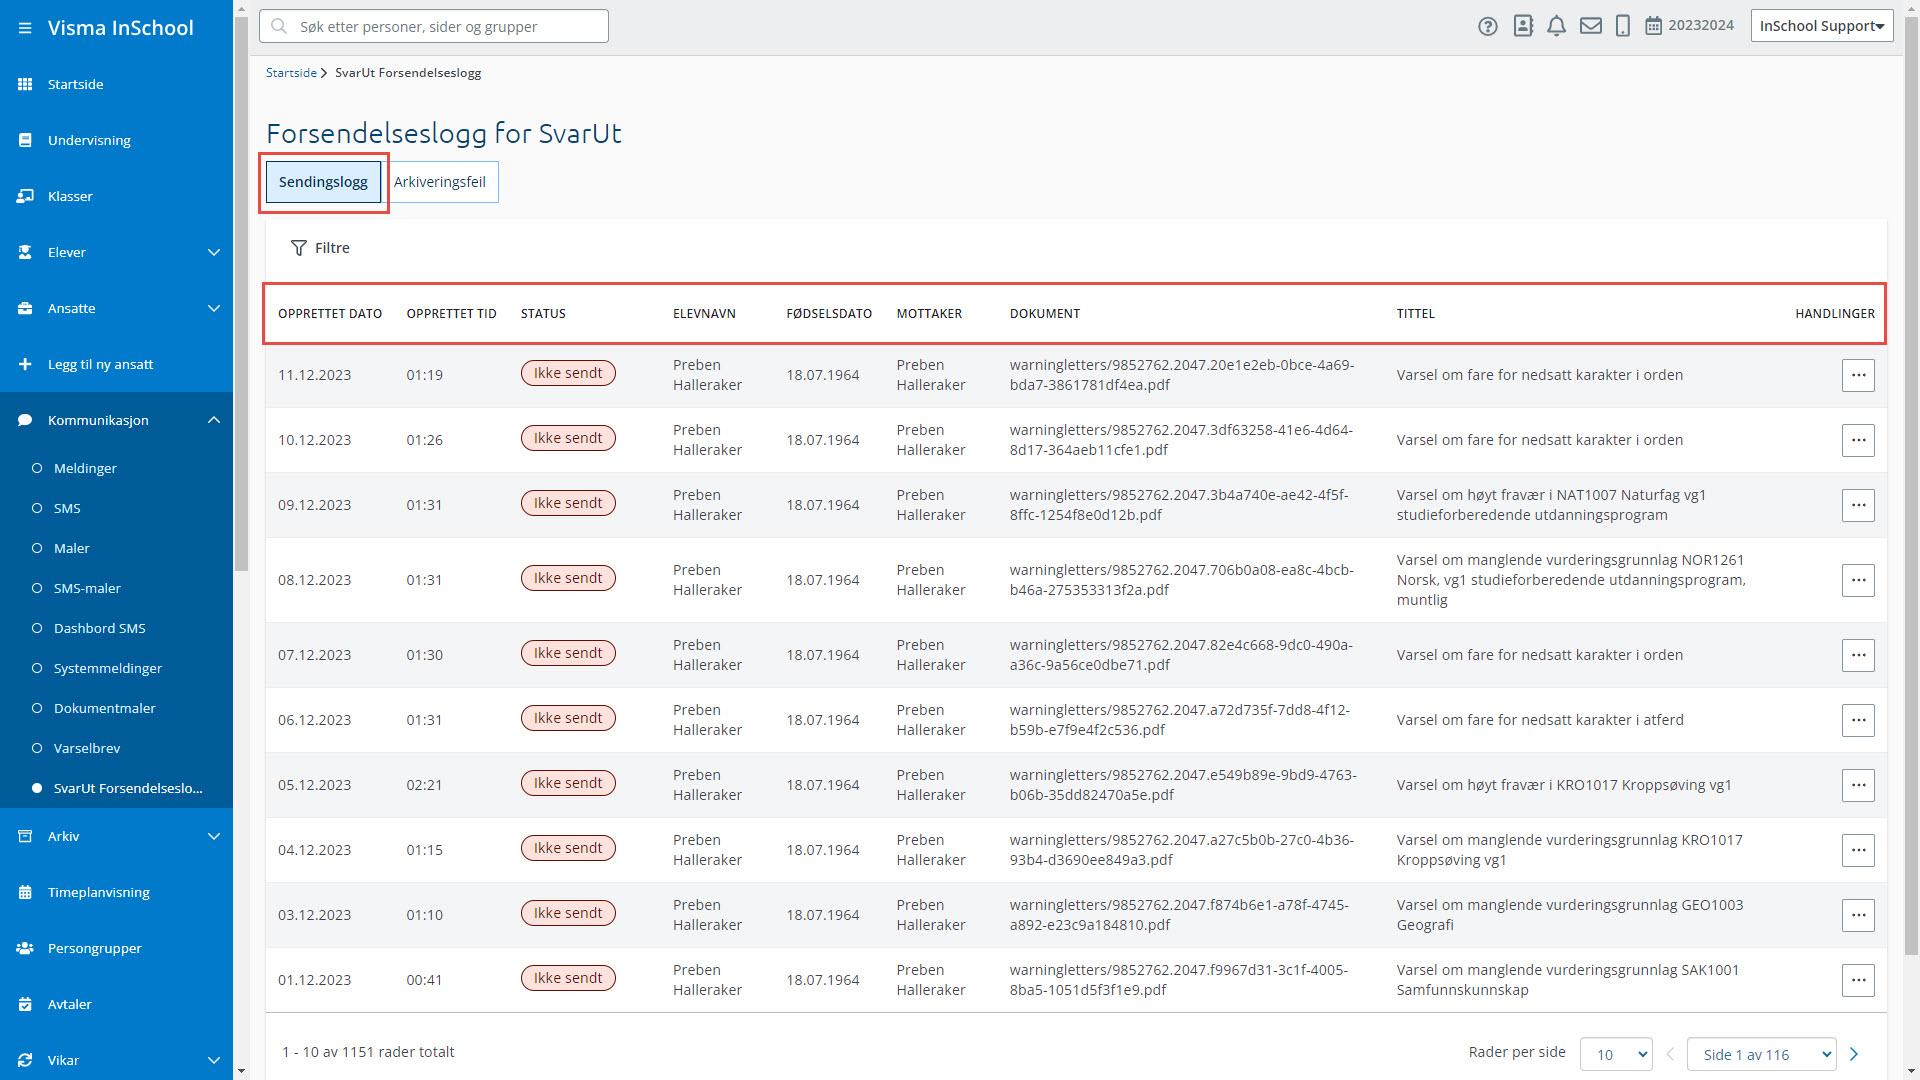Sort by TITTEL column header
Image resolution: width=1920 pixels, height=1080 pixels.
click(x=1415, y=314)
